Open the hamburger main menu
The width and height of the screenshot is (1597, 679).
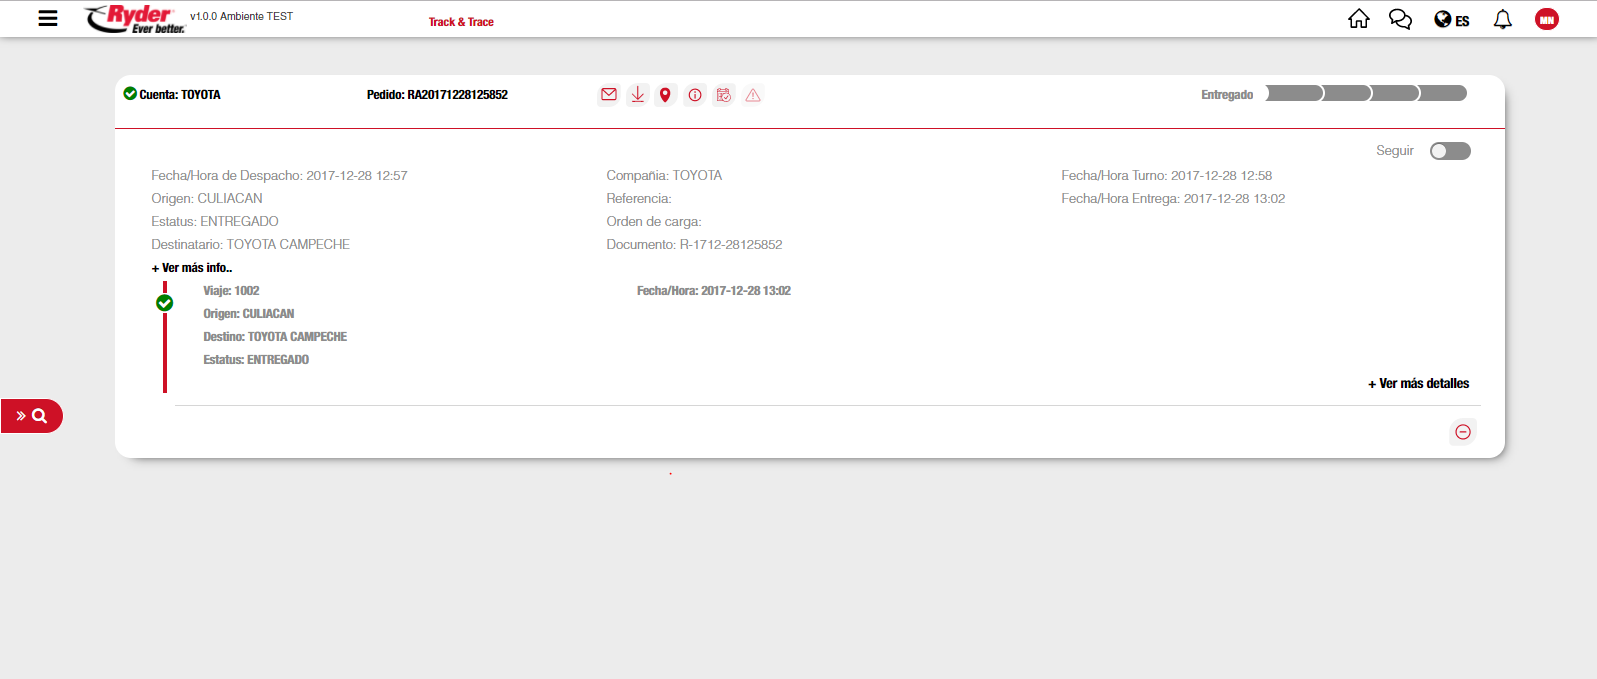coord(47,18)
